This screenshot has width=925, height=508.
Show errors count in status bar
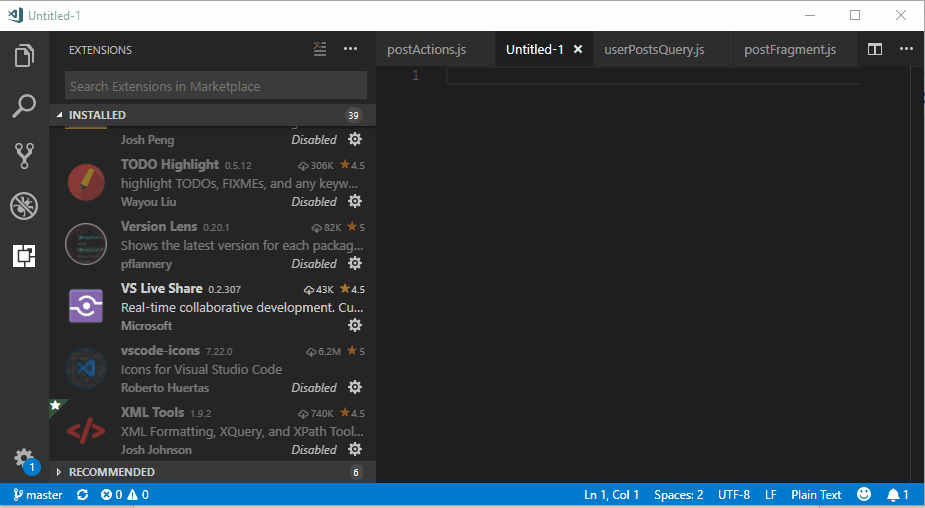tap(111, 495)
